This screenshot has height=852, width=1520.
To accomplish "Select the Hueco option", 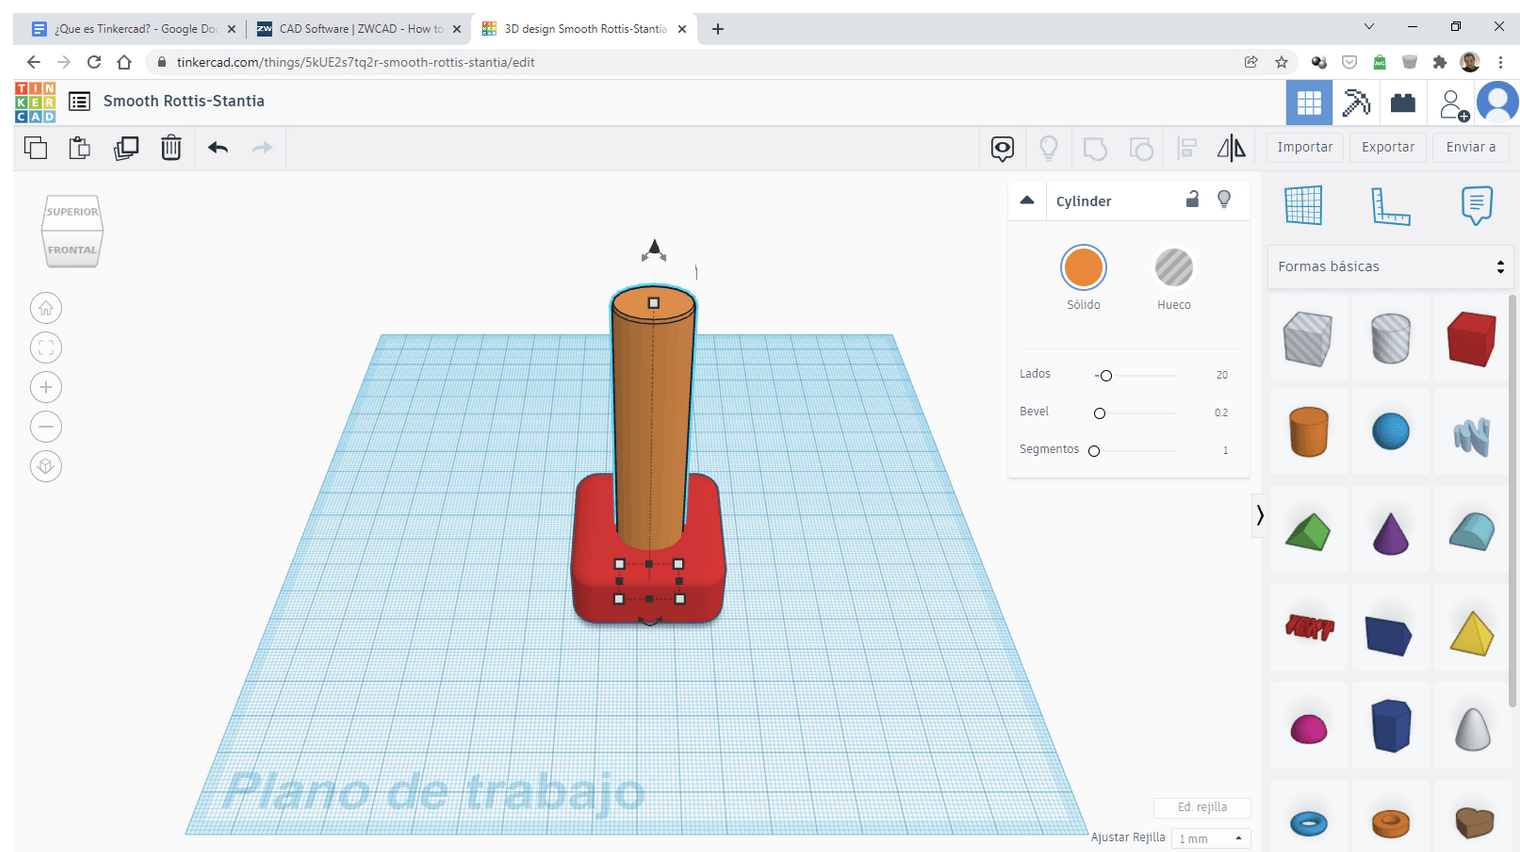I will click(1174, 268).
